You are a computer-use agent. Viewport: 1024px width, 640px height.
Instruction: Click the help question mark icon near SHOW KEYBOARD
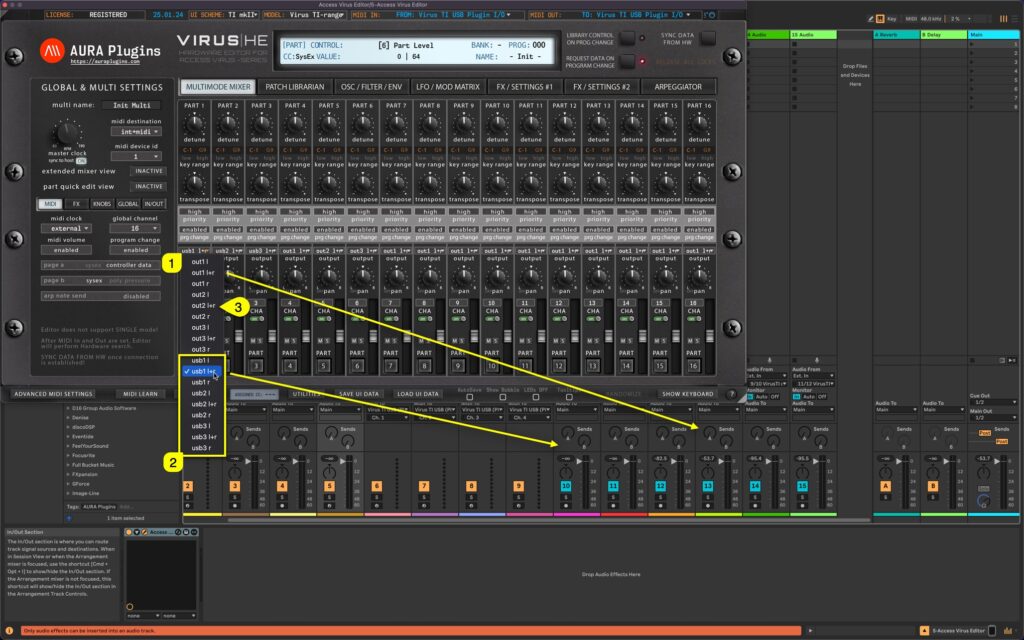[731, 393]
